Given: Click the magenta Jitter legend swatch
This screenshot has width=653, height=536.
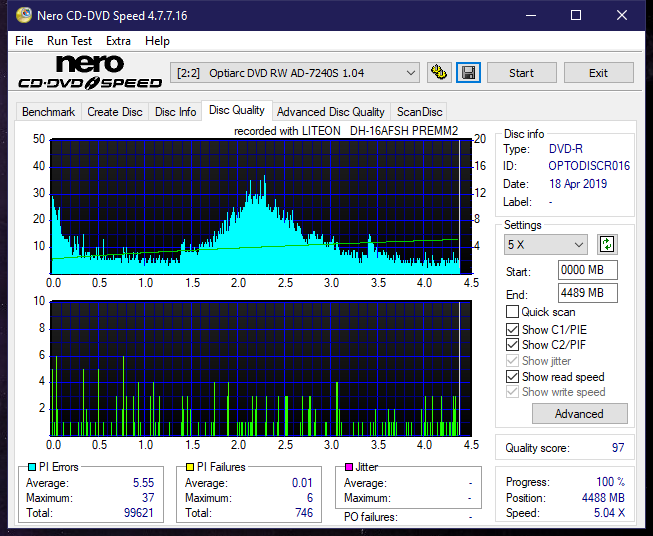Looking at the screenshot, I should 349,467.
